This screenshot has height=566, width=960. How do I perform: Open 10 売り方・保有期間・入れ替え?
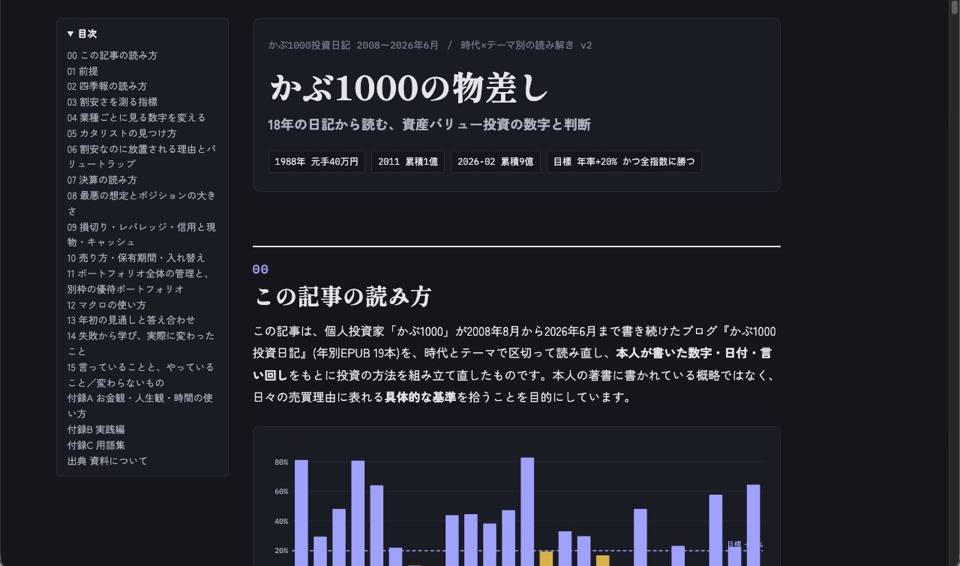[x=137, y=257]
